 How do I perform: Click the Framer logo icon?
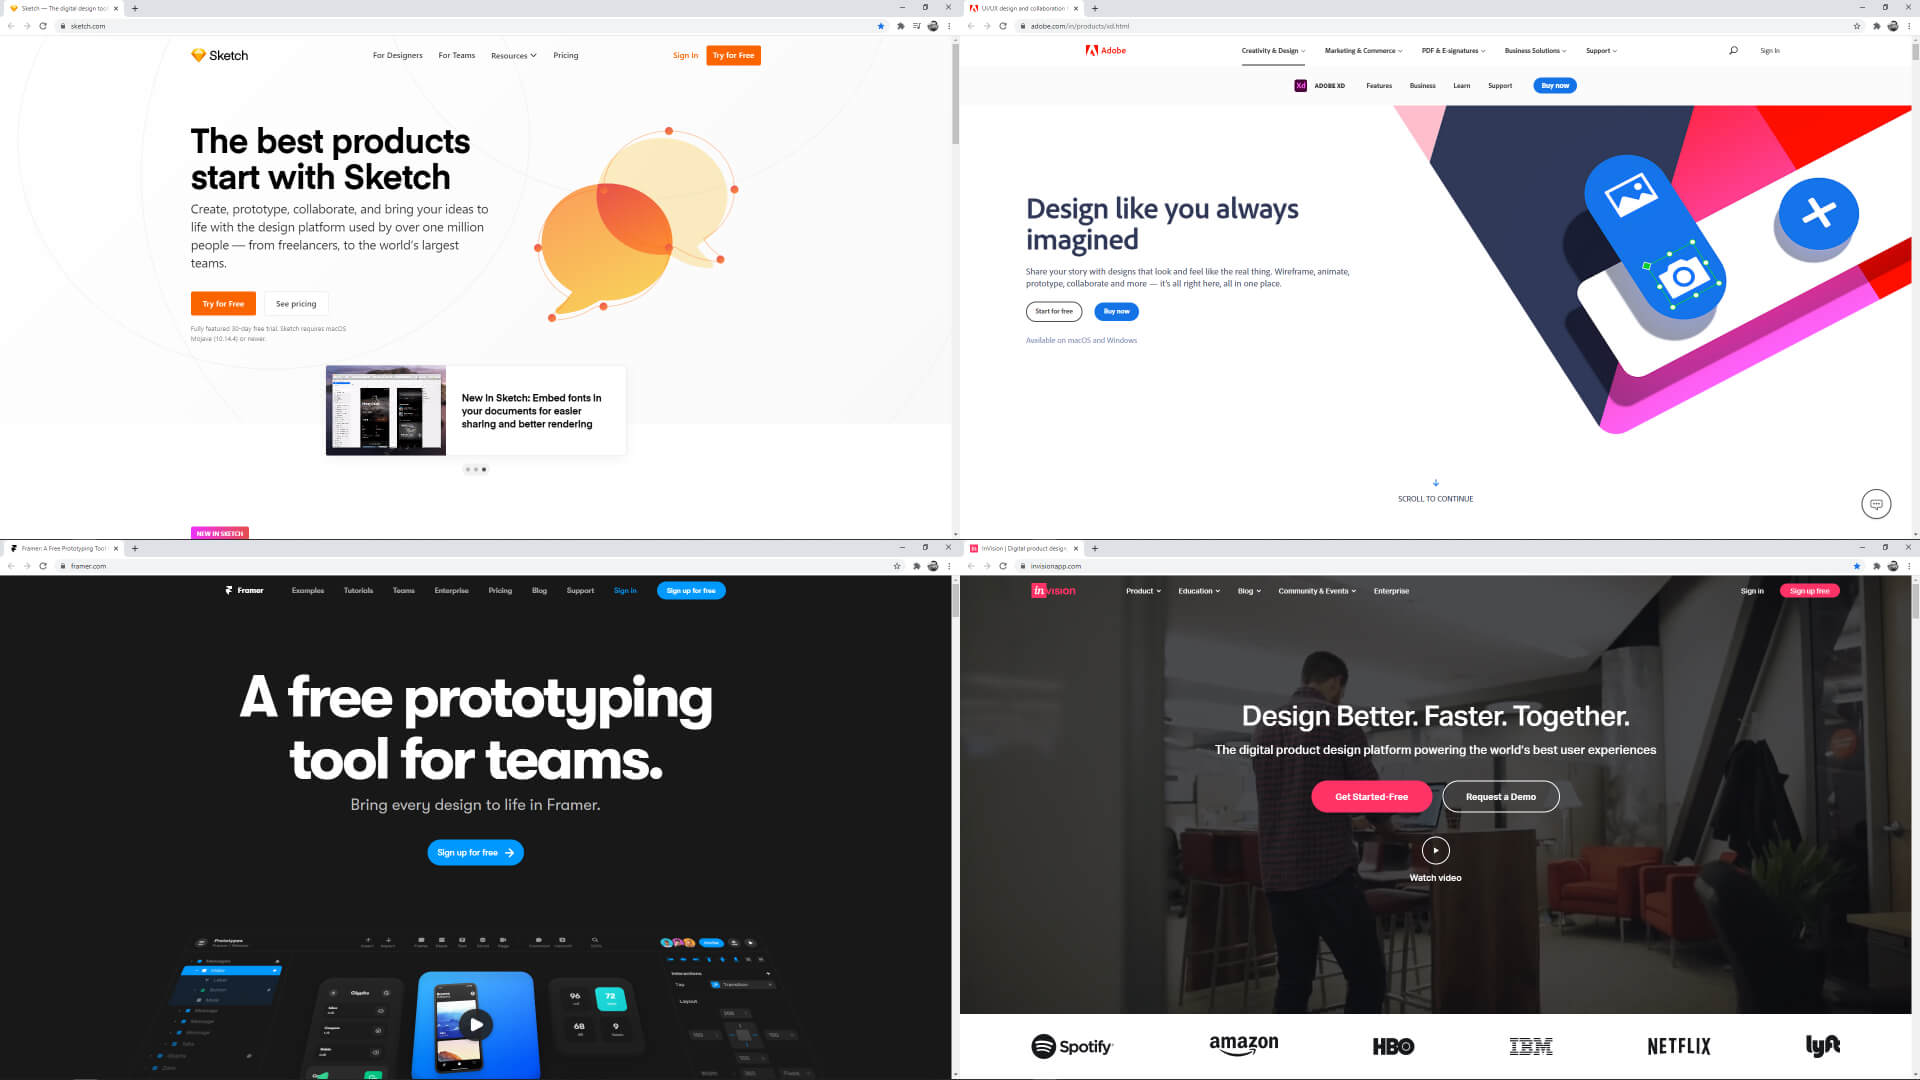click(x=227, y=591)
